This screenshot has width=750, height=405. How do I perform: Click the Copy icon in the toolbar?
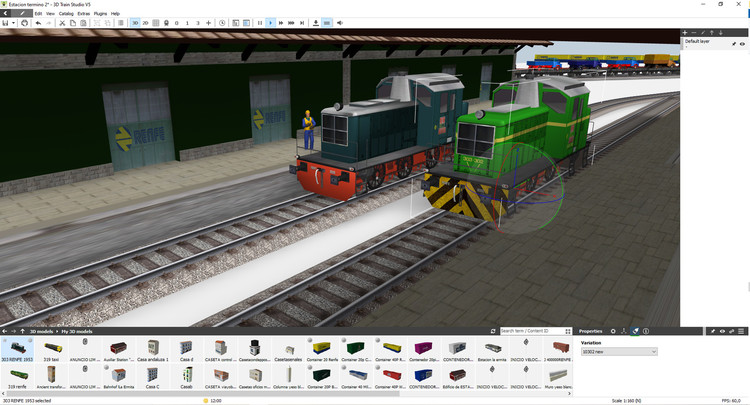pos(73,22)
